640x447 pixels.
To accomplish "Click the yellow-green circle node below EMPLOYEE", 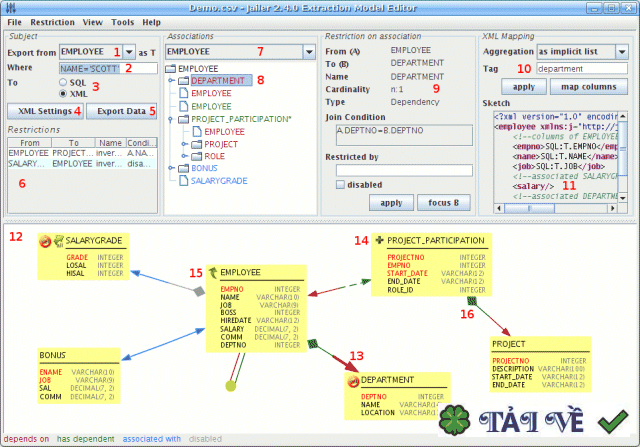I will coord(231,385).
